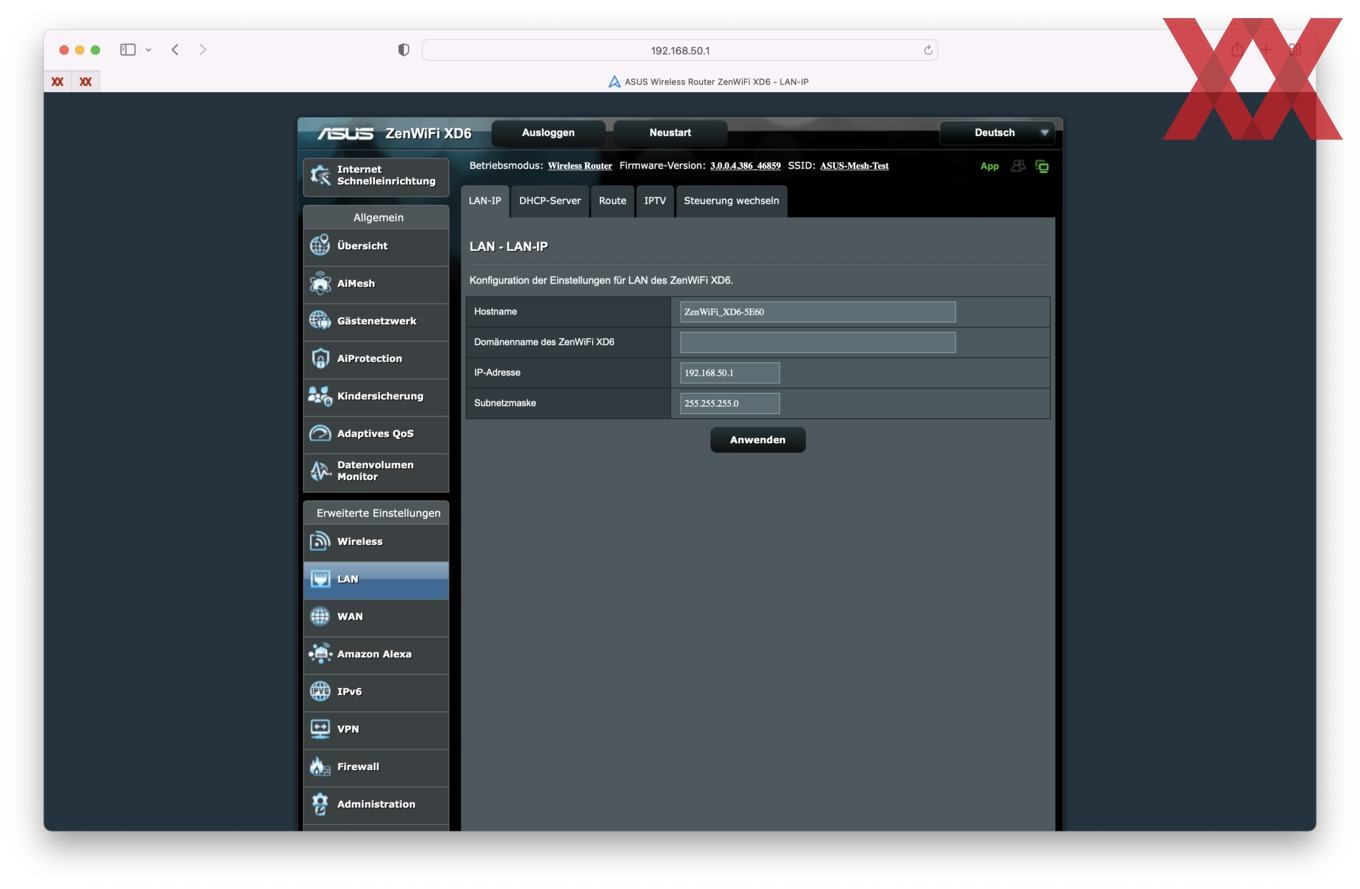The width and height of the screenshot is (1360, 889).
Task: Open the Internet Schnelleinrichtung wizard icon
Action: click(x=320, y=175)
